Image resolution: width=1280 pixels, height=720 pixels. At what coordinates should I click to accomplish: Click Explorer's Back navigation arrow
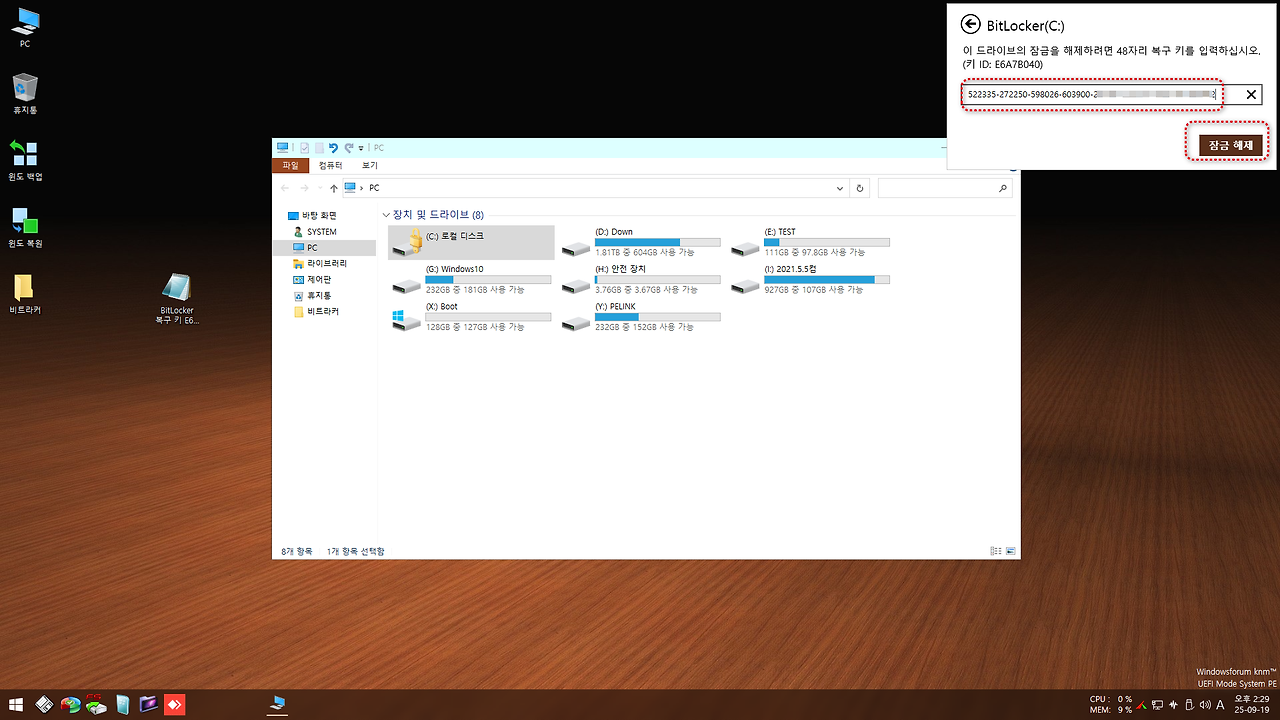[x=285, y=188]
